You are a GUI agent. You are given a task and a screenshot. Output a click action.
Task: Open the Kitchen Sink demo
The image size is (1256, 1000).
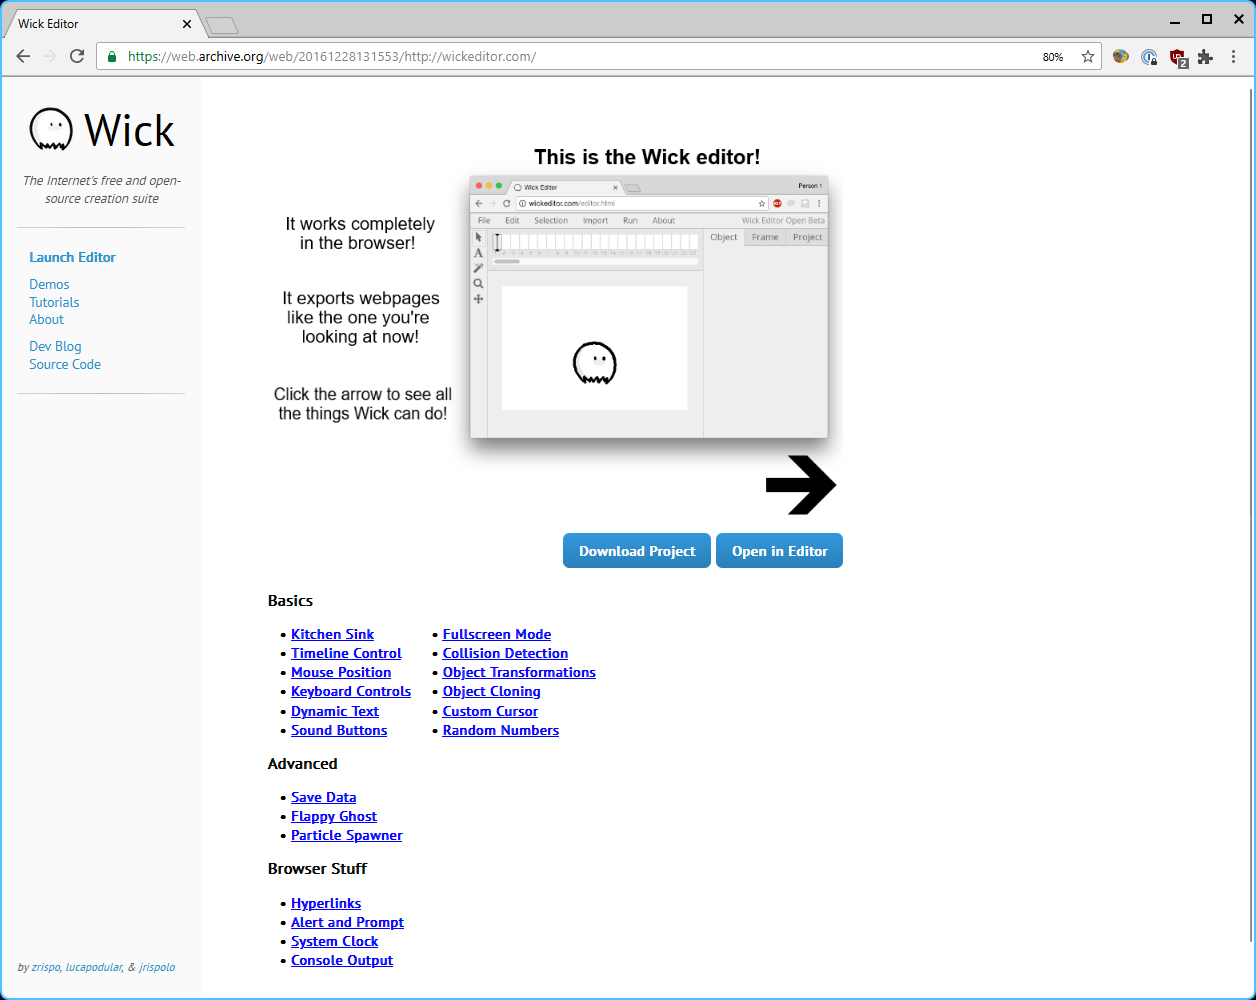[x=332, y=634]
